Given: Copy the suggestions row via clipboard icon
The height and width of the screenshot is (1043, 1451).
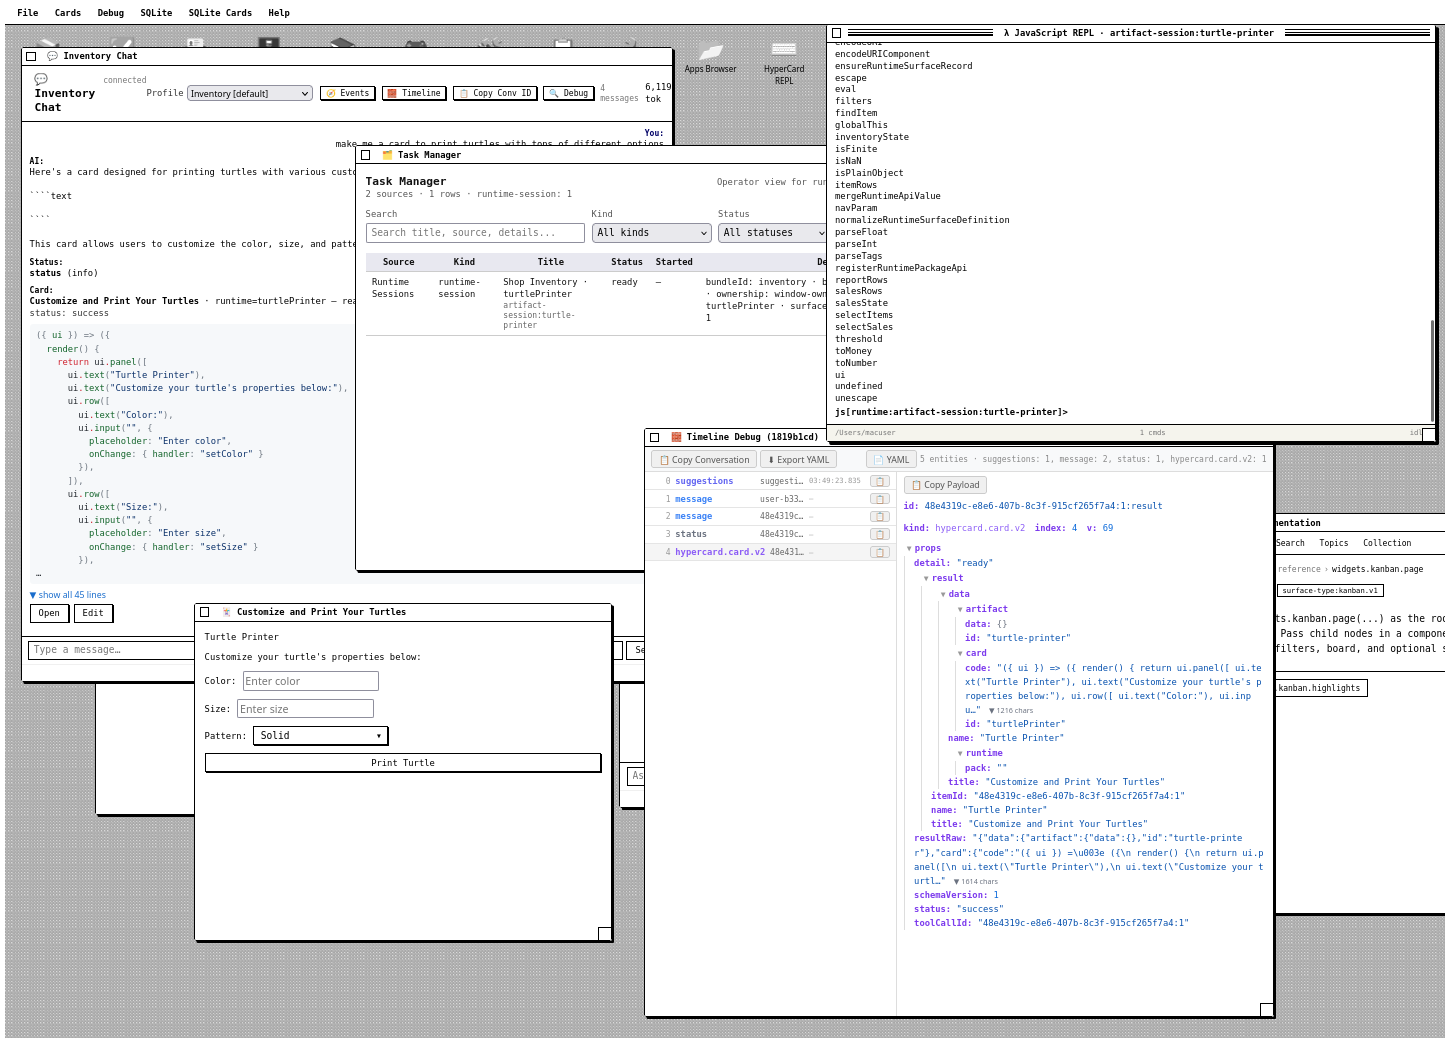Looking at the screenshot, I should click(x=879, y=481).
